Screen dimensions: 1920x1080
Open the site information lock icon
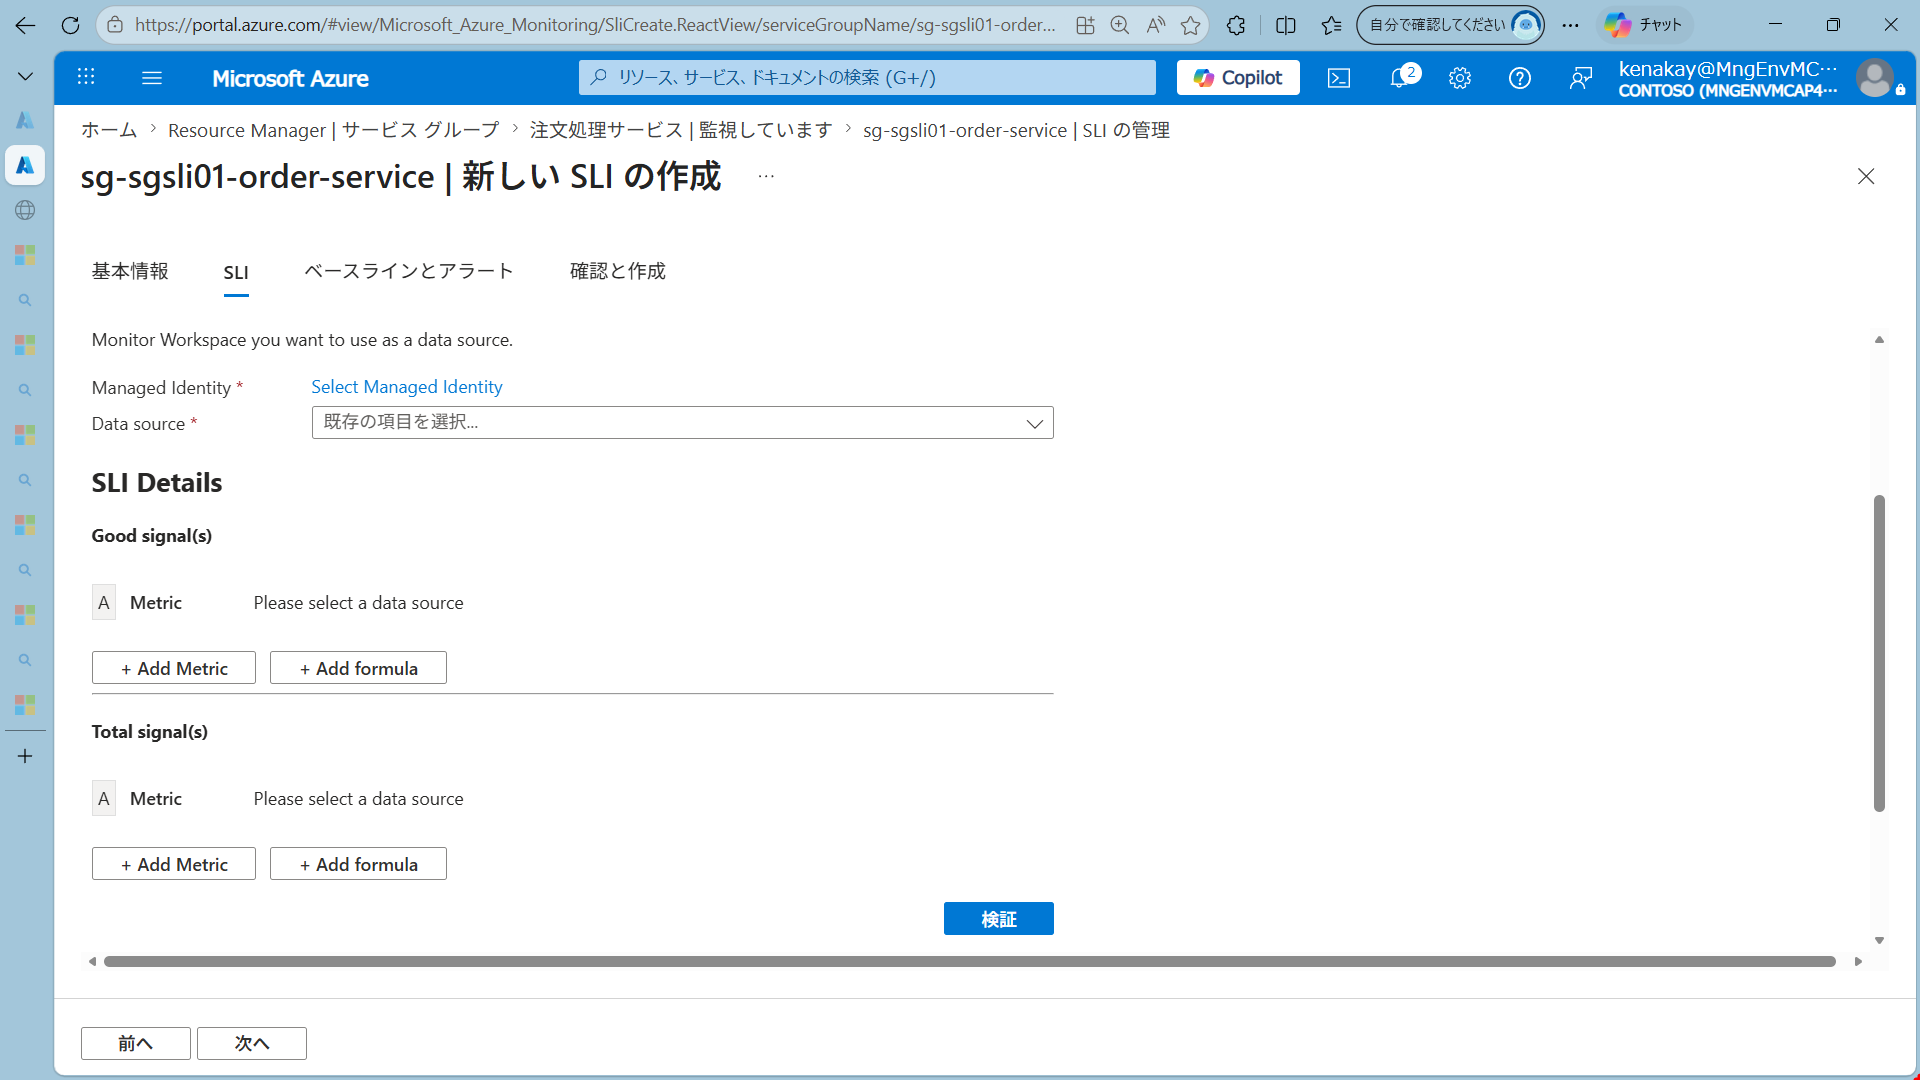point(115,25)
